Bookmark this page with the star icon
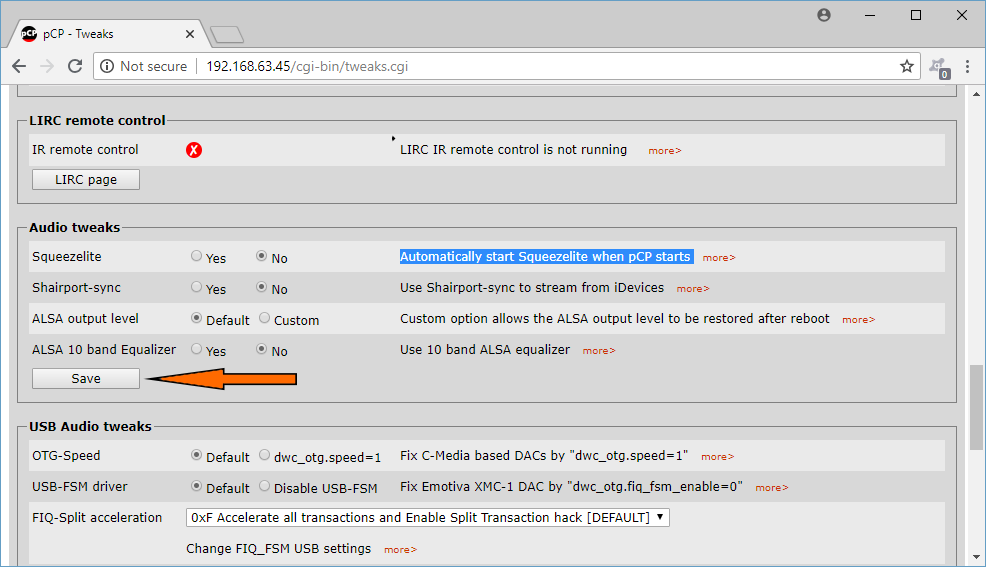Viewport: 986px width, 567px height. pyautogui.click(x=906, y=66)
